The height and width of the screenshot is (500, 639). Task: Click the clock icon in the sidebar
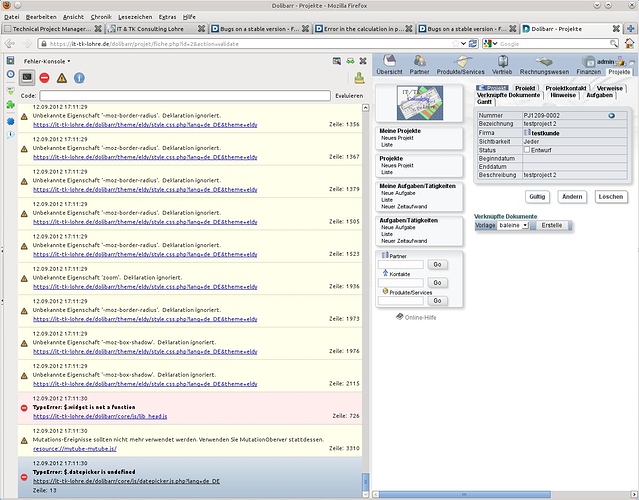pos(10,74)
